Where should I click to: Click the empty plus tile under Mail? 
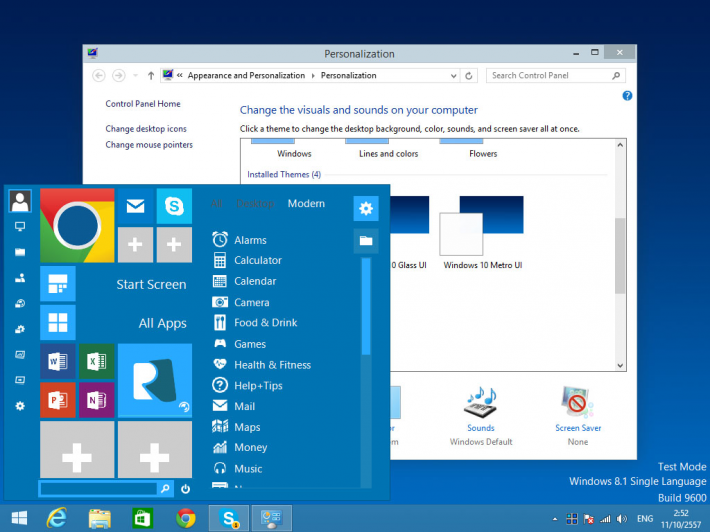tap(135, 244)
